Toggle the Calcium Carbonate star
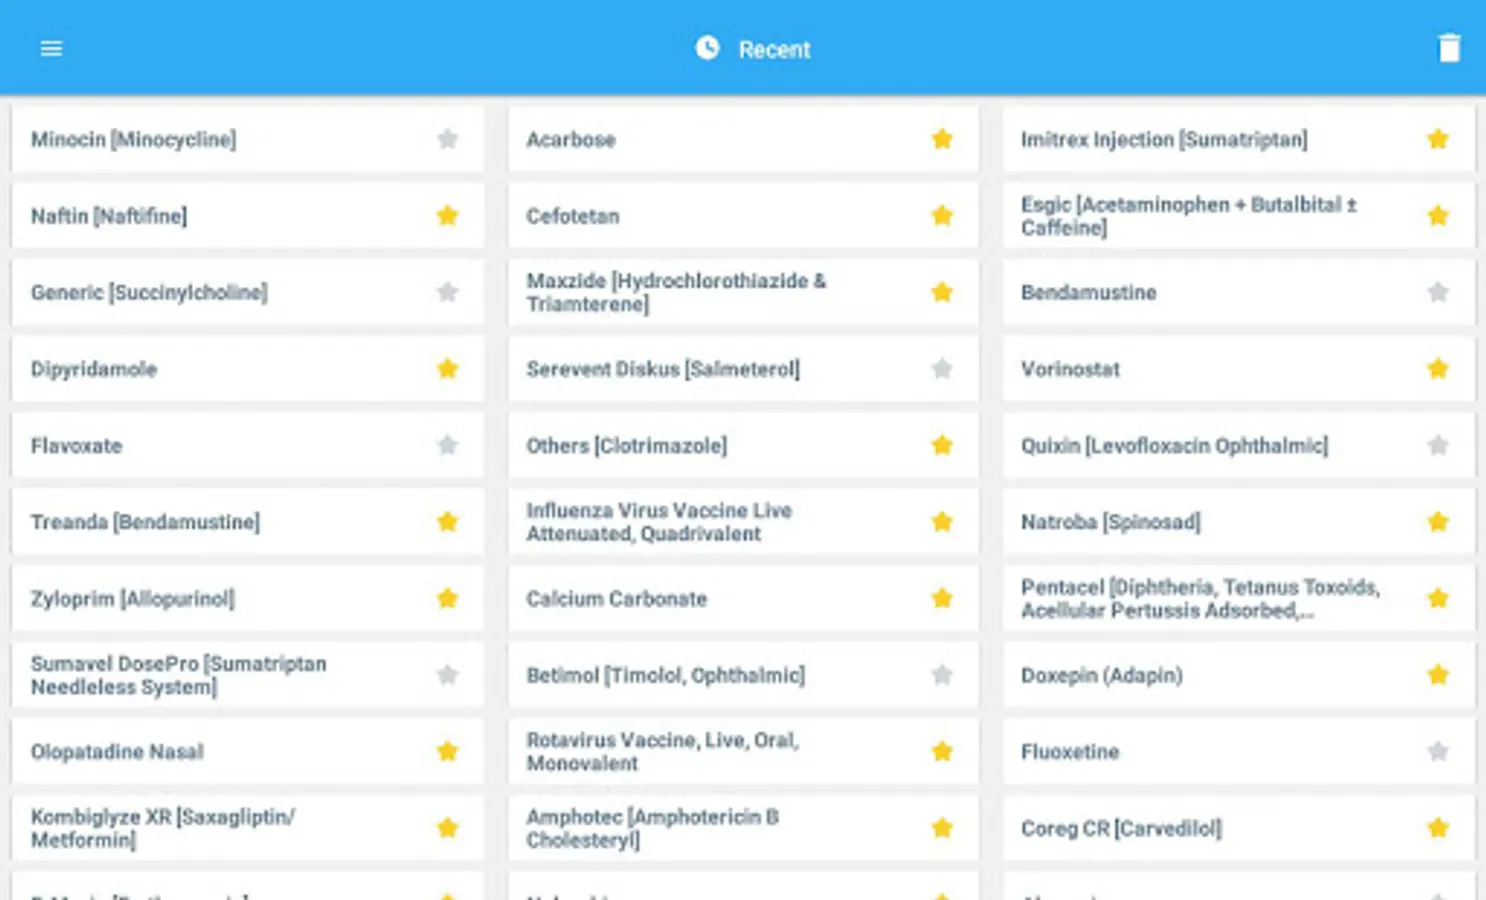The image size is (1486, 900). click(x=942, y=598)
